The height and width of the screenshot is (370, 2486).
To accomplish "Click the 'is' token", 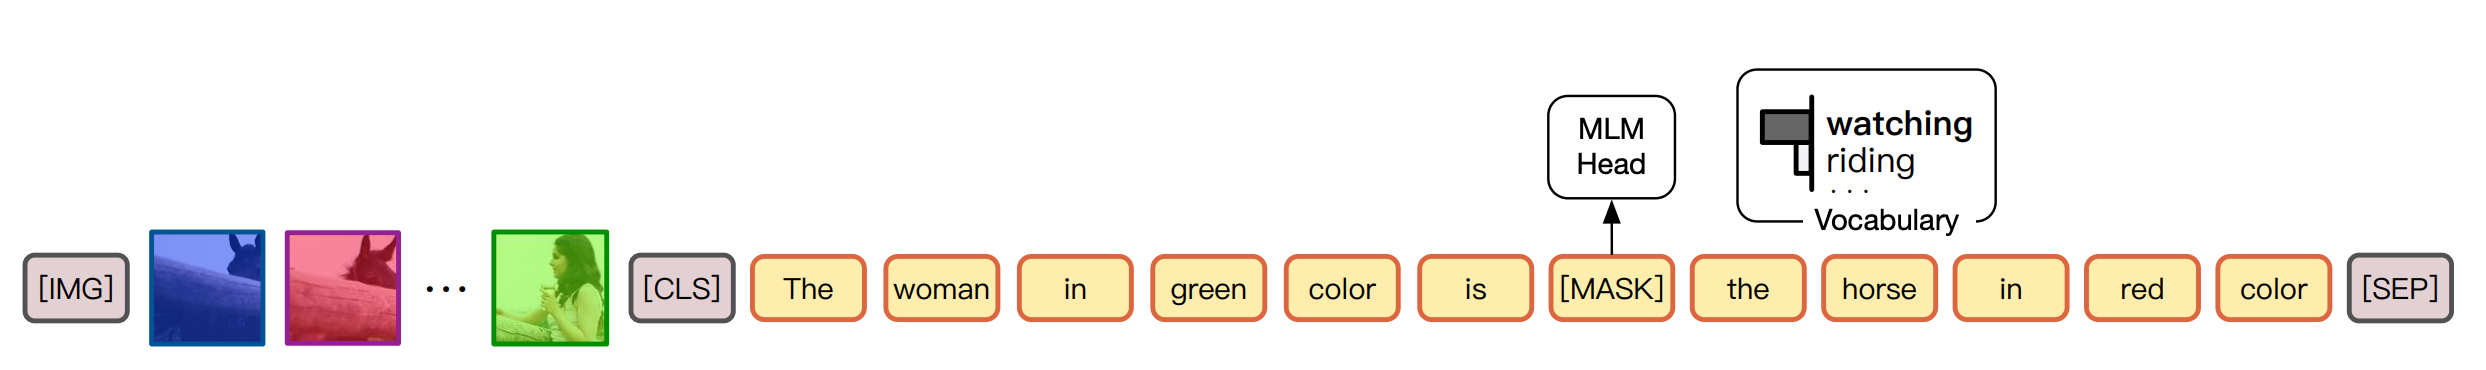I will [x=1475, y=288].
